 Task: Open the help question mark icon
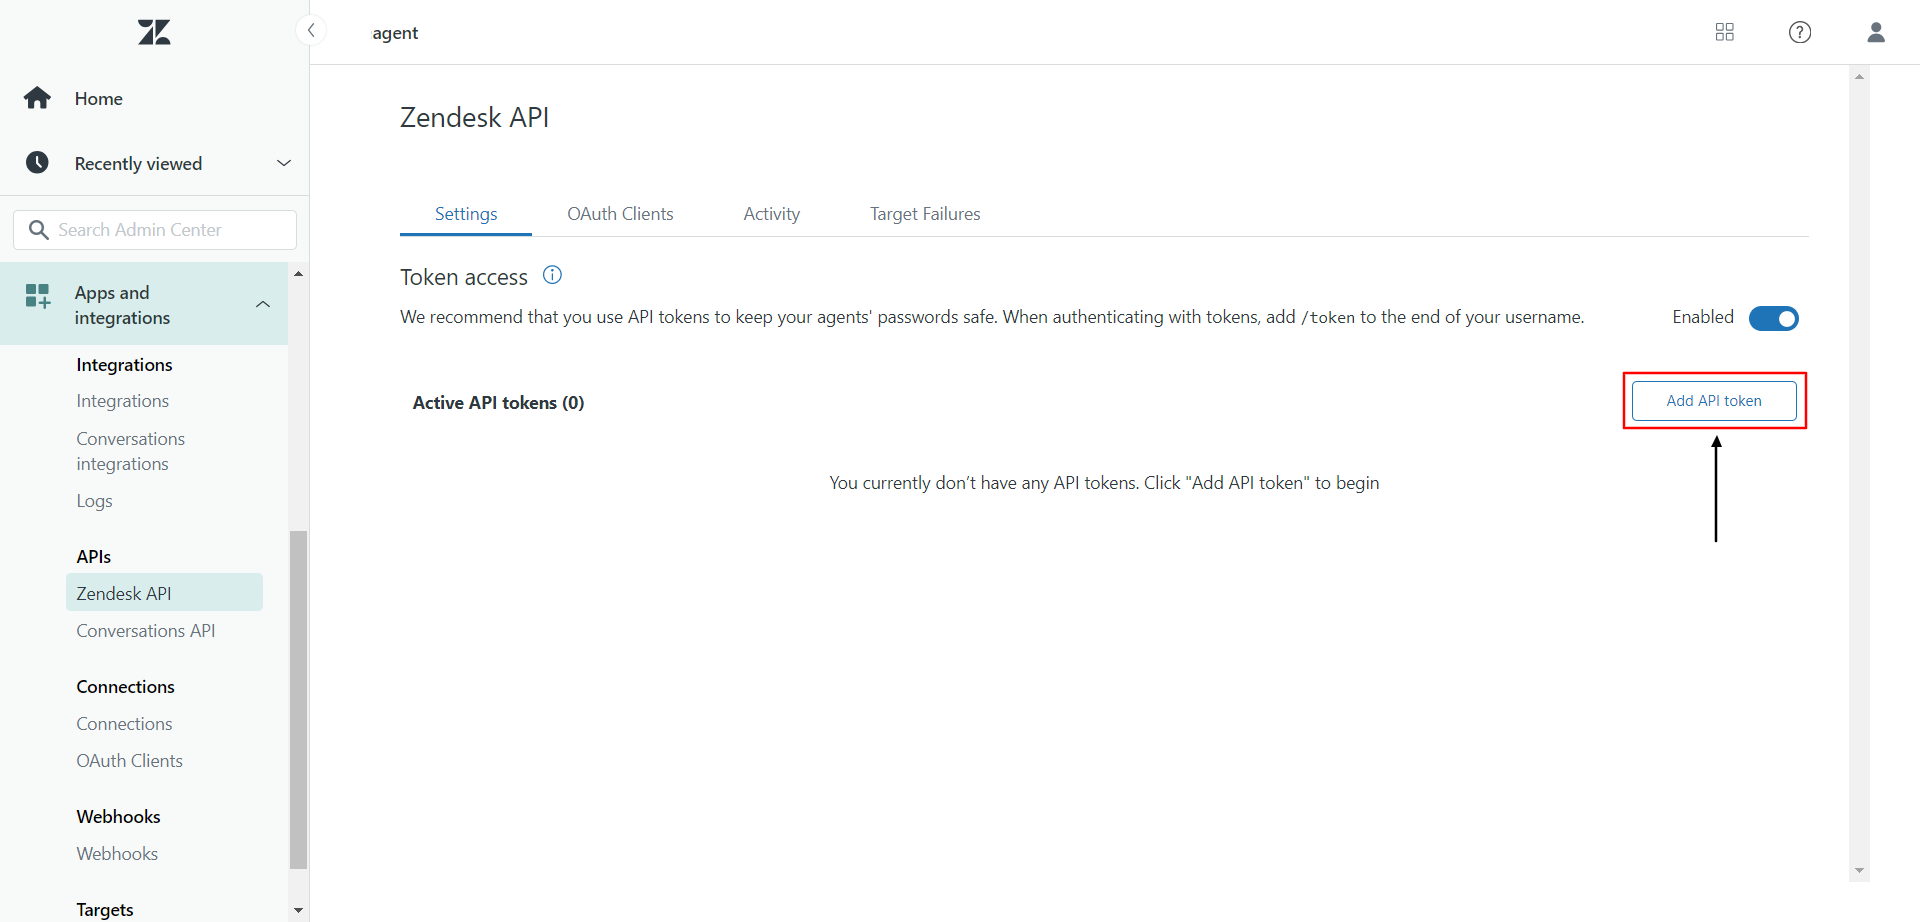(1799, 32)
